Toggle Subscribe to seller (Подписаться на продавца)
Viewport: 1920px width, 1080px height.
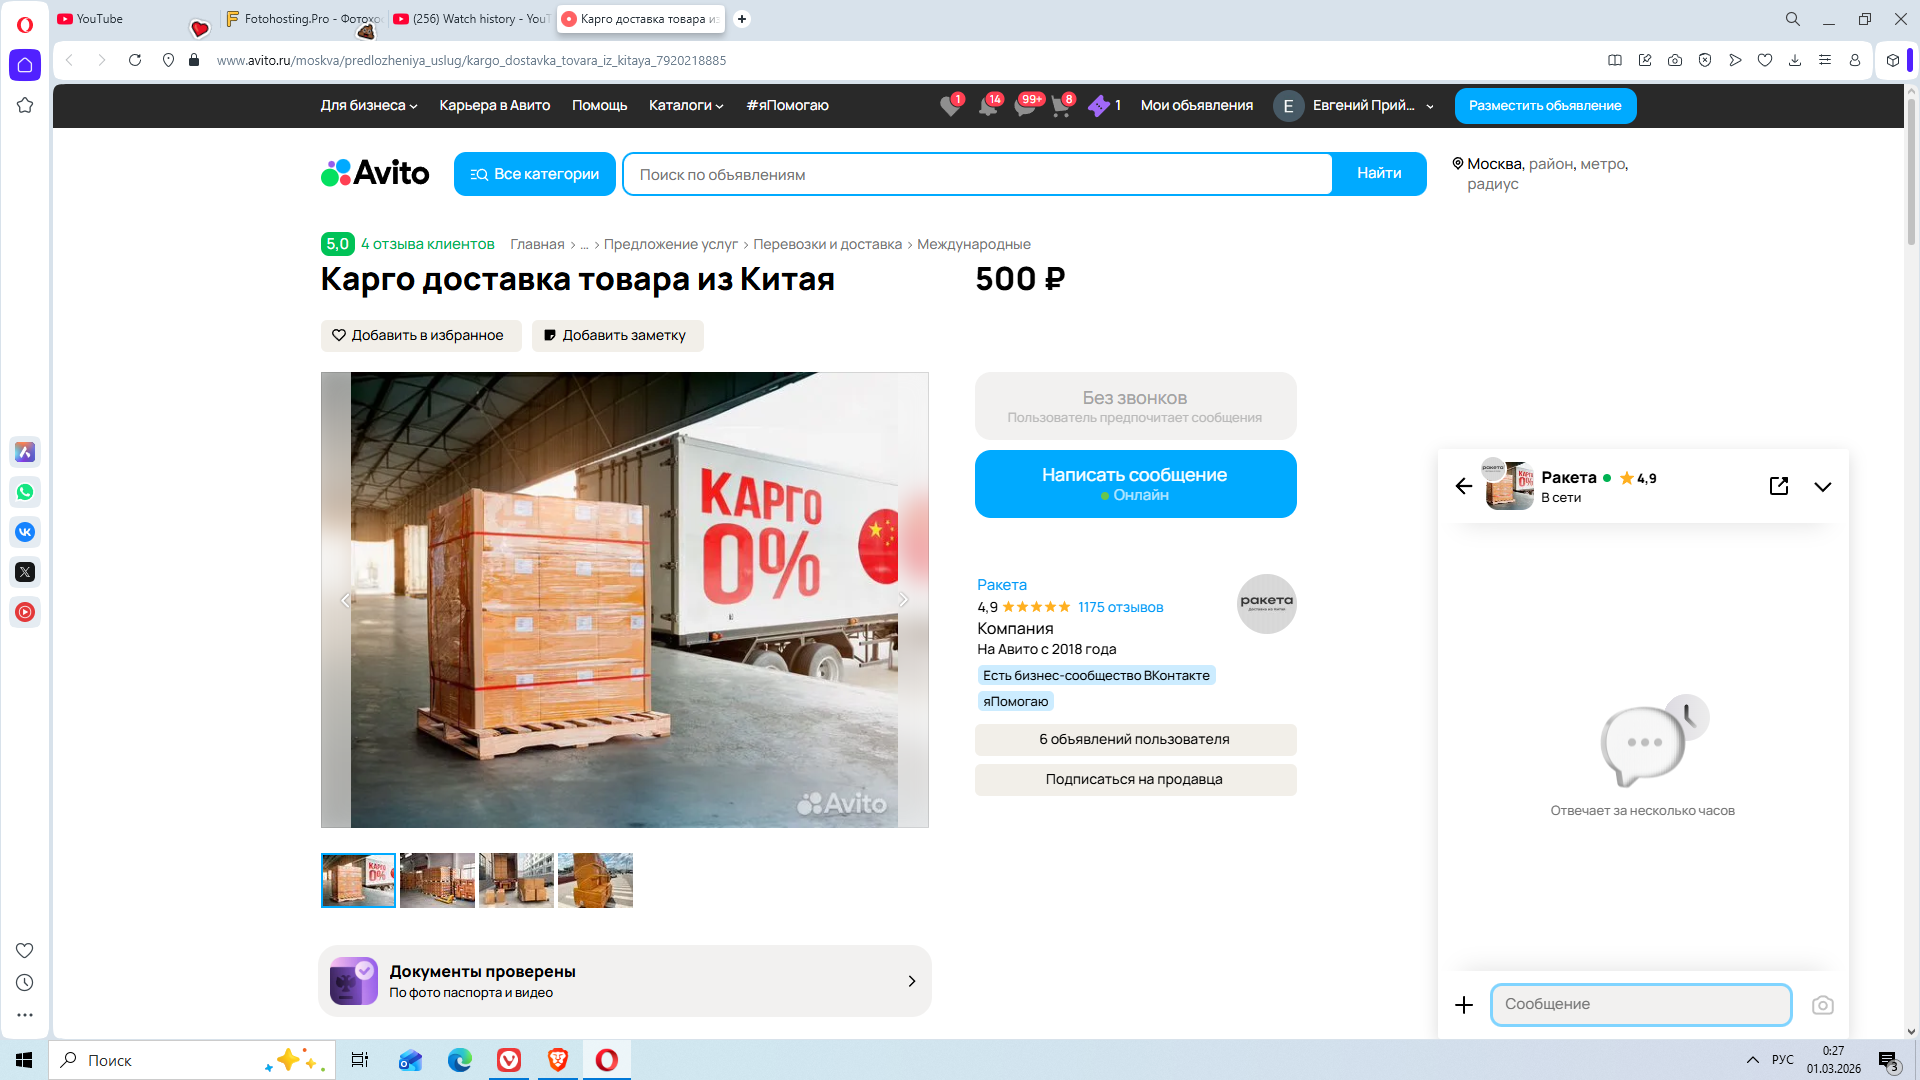1134,780
